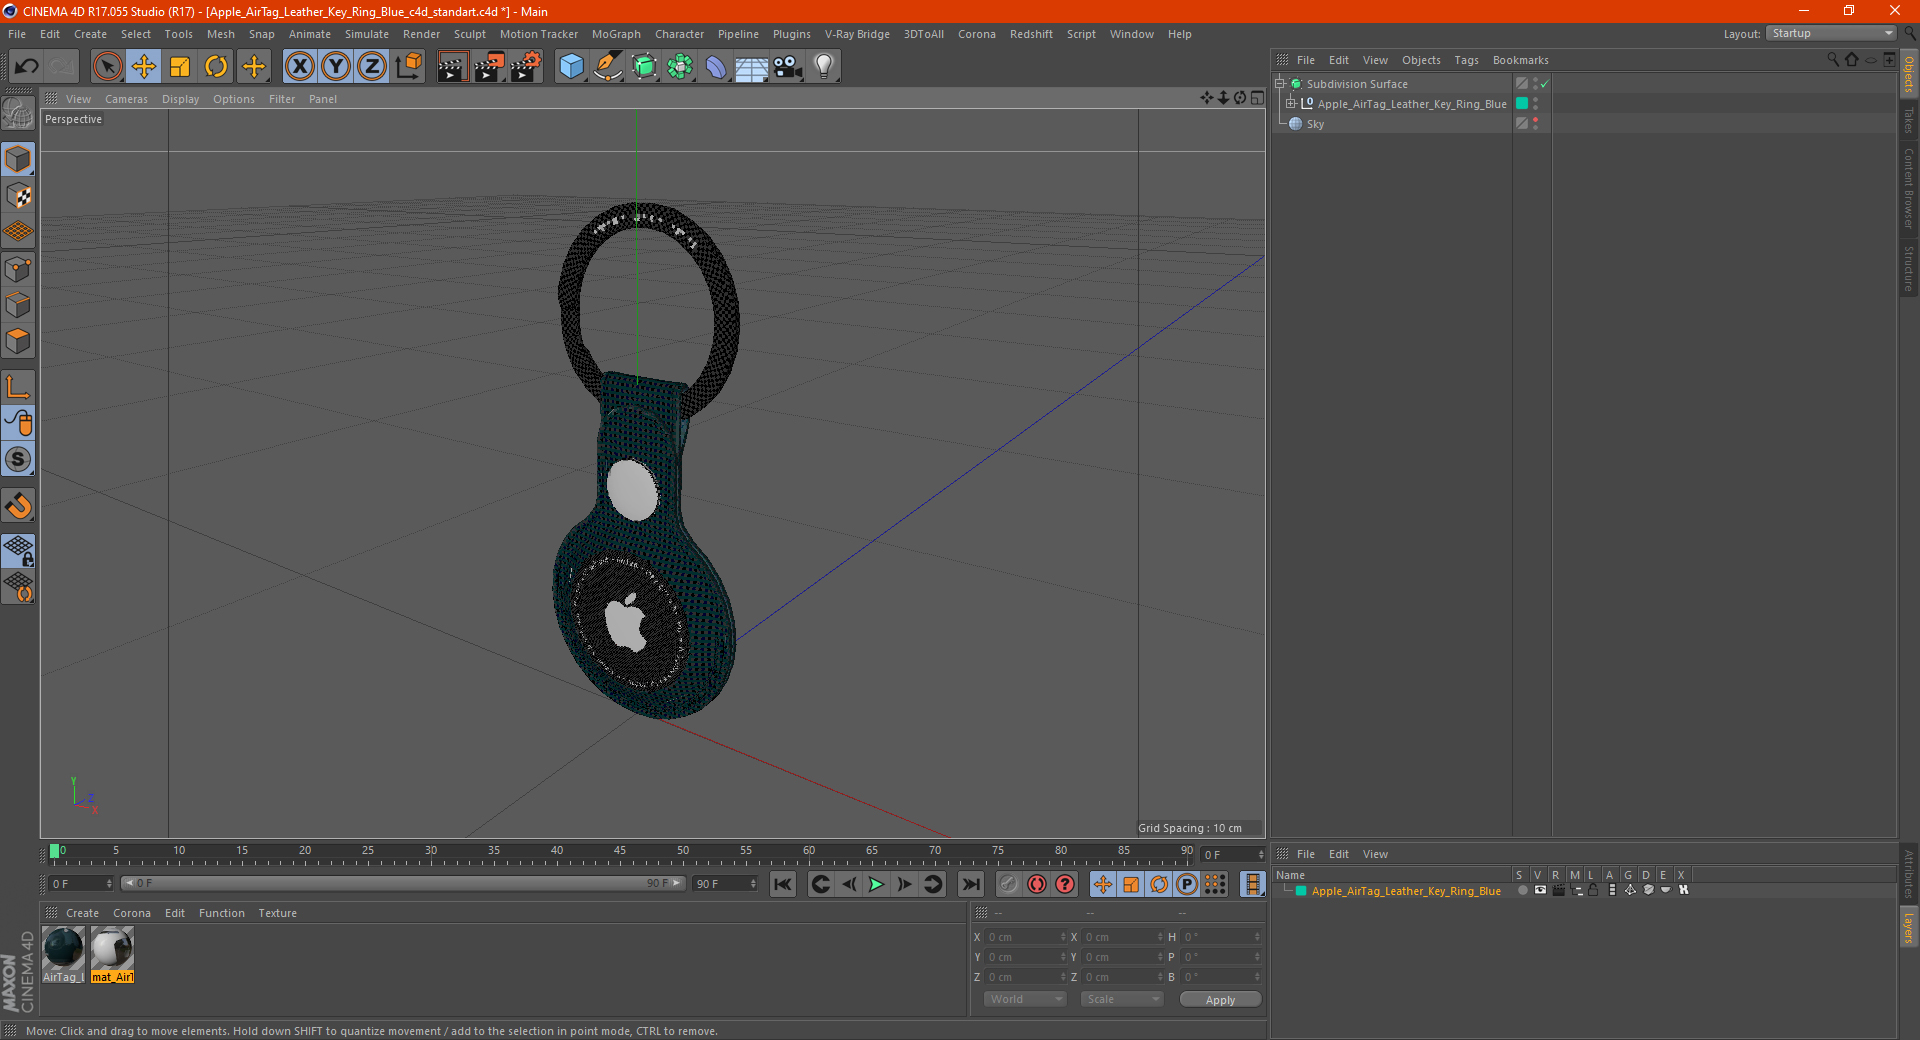Click the Record Active Objects button
This screenshot has width=1920, height=1040.
tap(1009, 884)
